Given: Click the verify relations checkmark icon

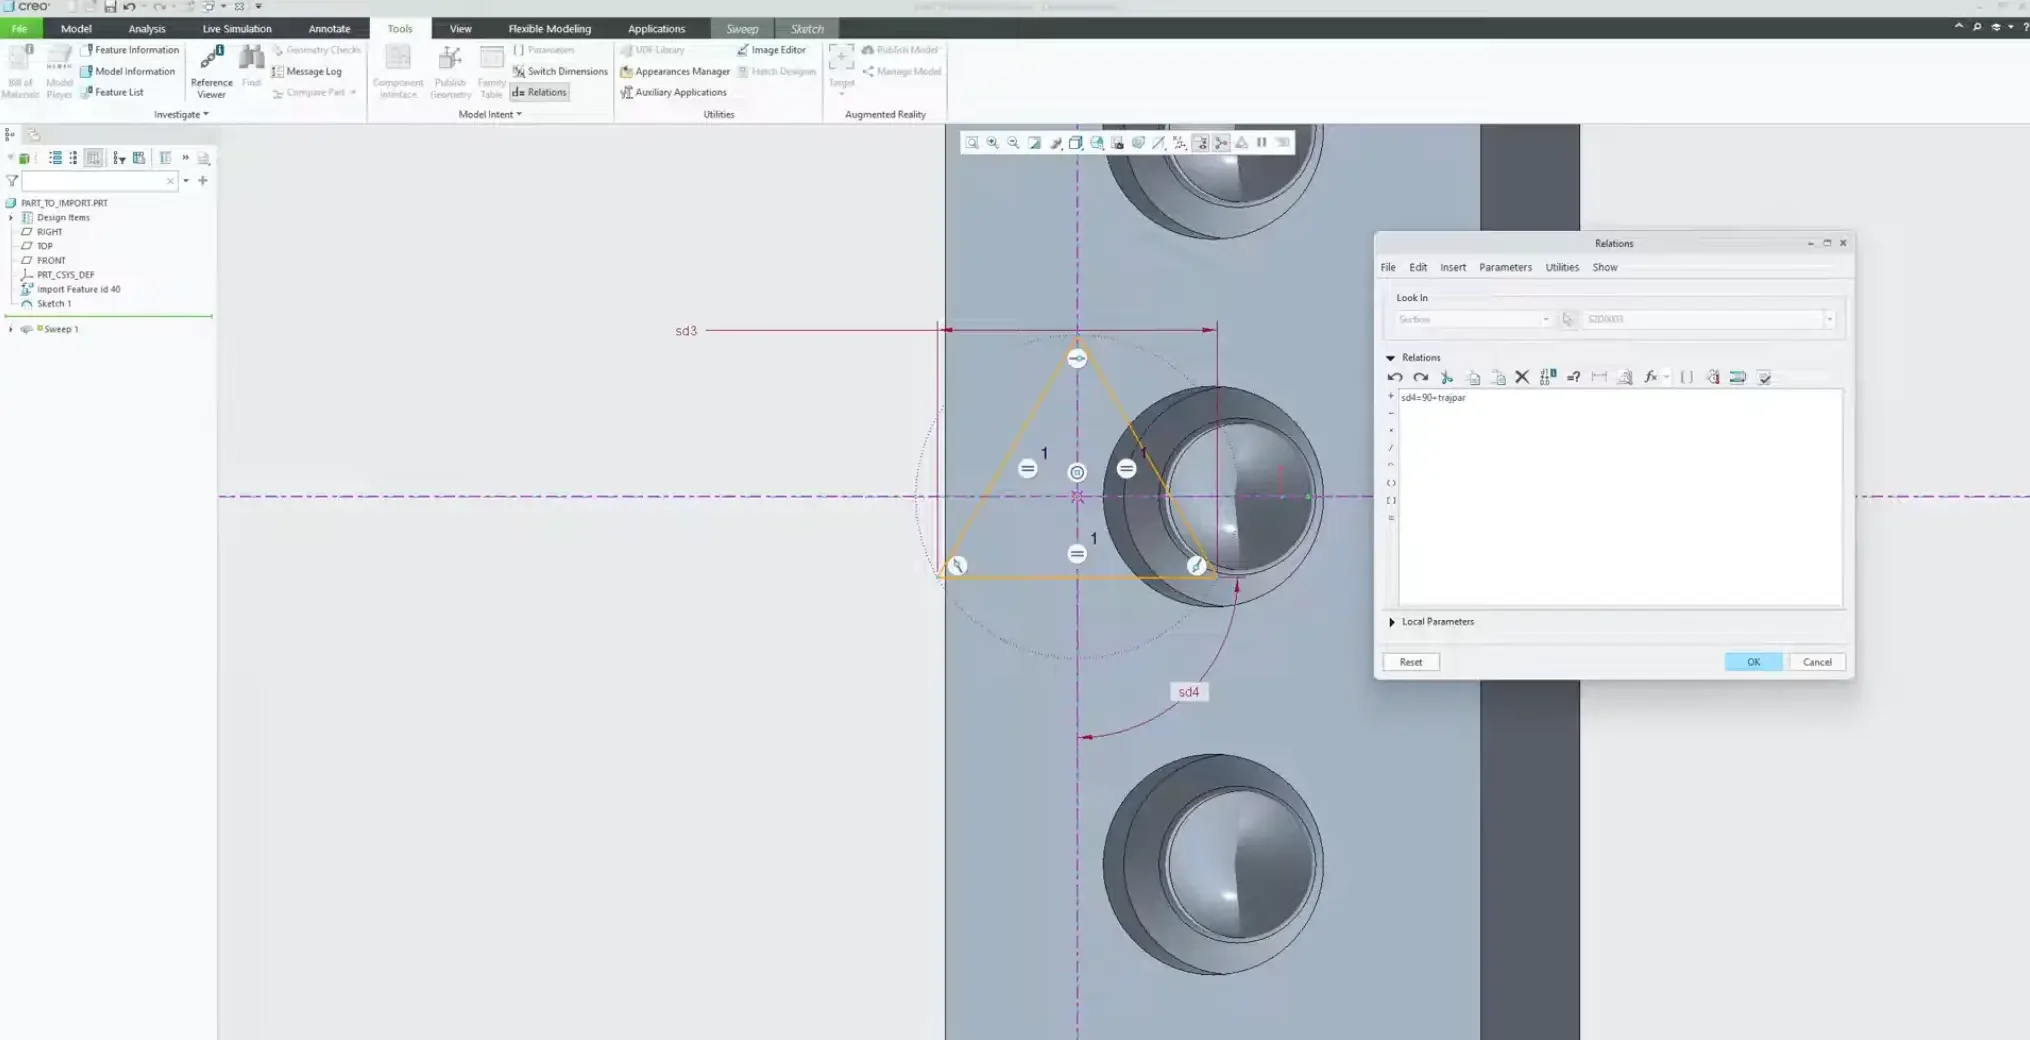Looking at the screenshot, I should click(1764, 377).
